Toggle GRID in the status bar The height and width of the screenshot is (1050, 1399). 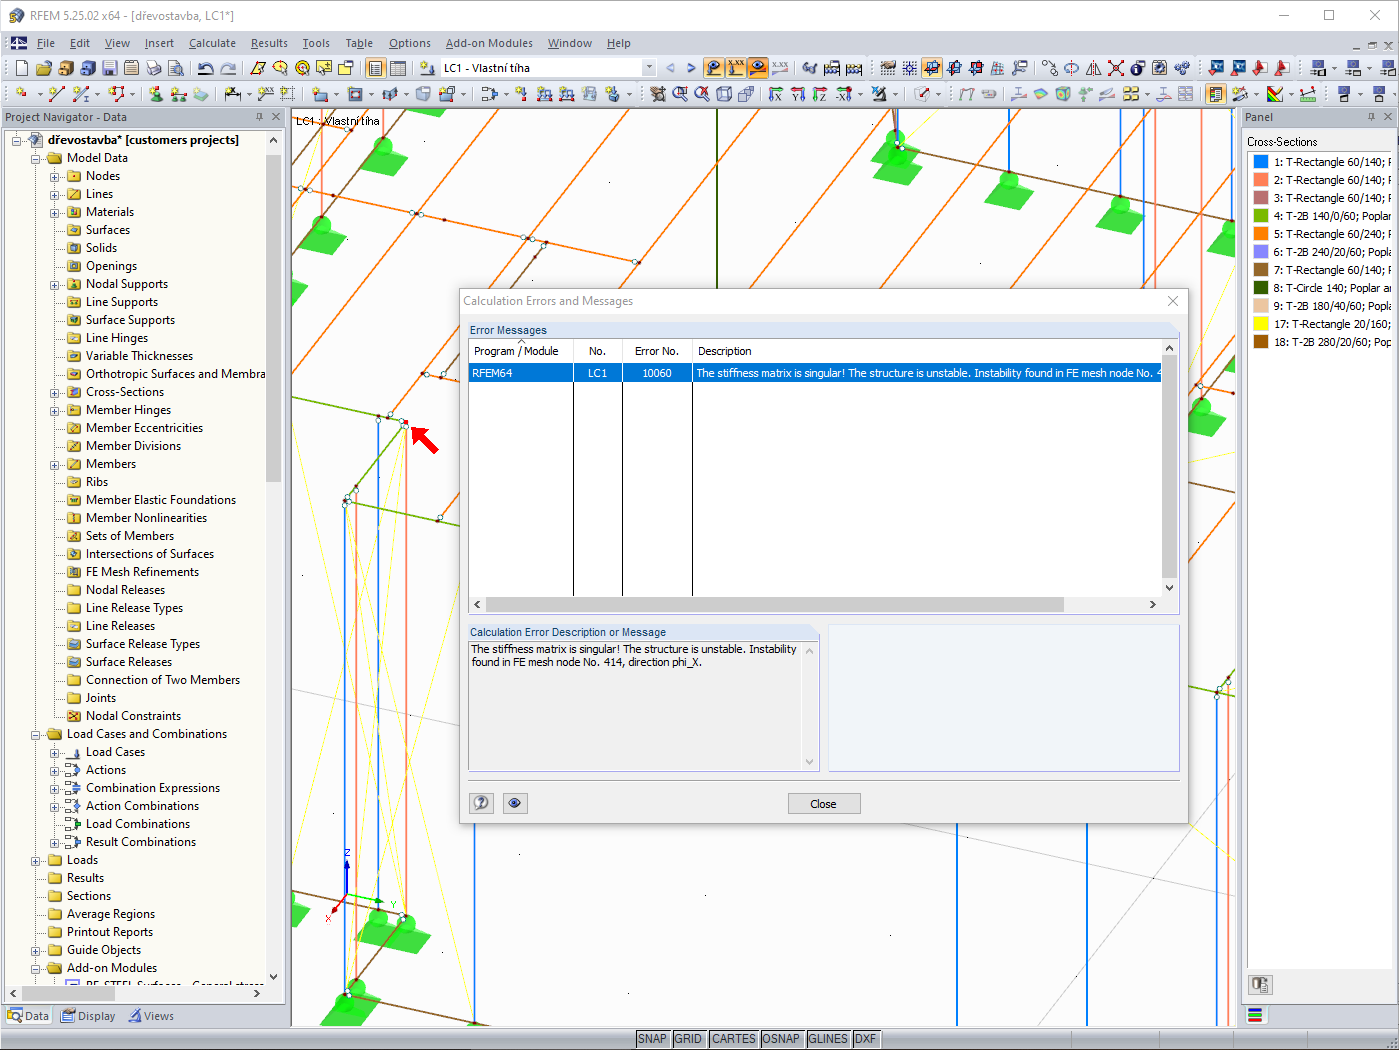(688, 1039)
